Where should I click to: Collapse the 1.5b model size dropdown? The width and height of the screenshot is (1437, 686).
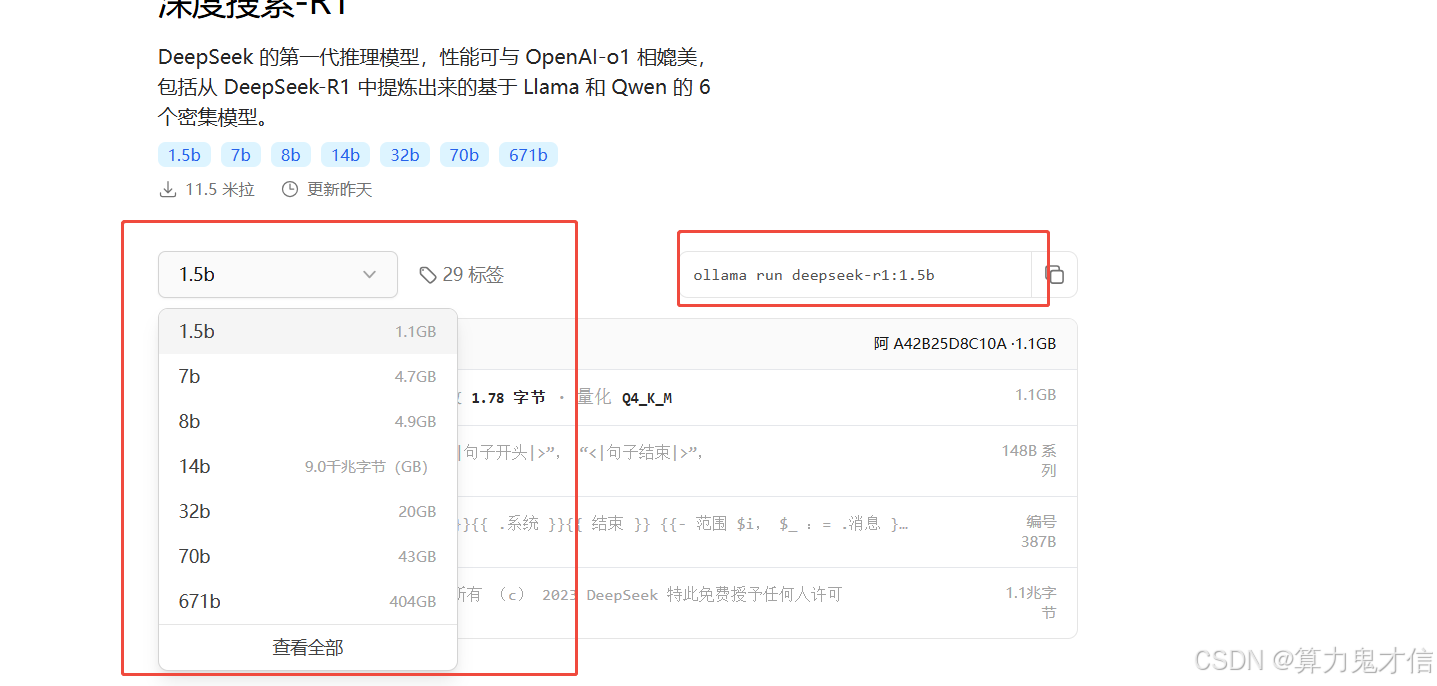point(278,274)
